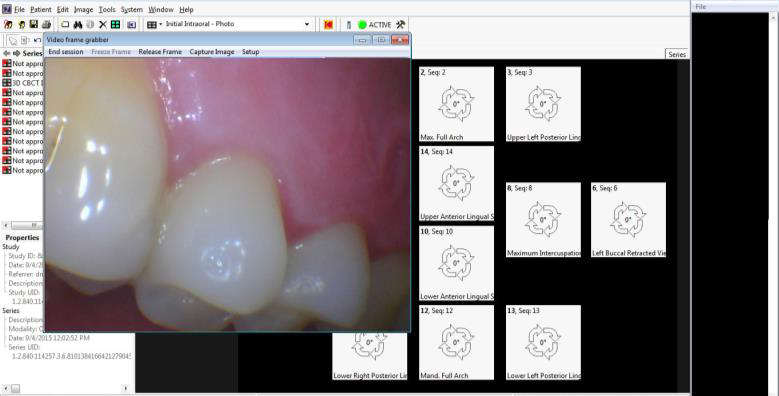Image resolution: width=779 pixels, height=396 pixels.
Task: Click the undo arrow icon
Action: (37, 40)
